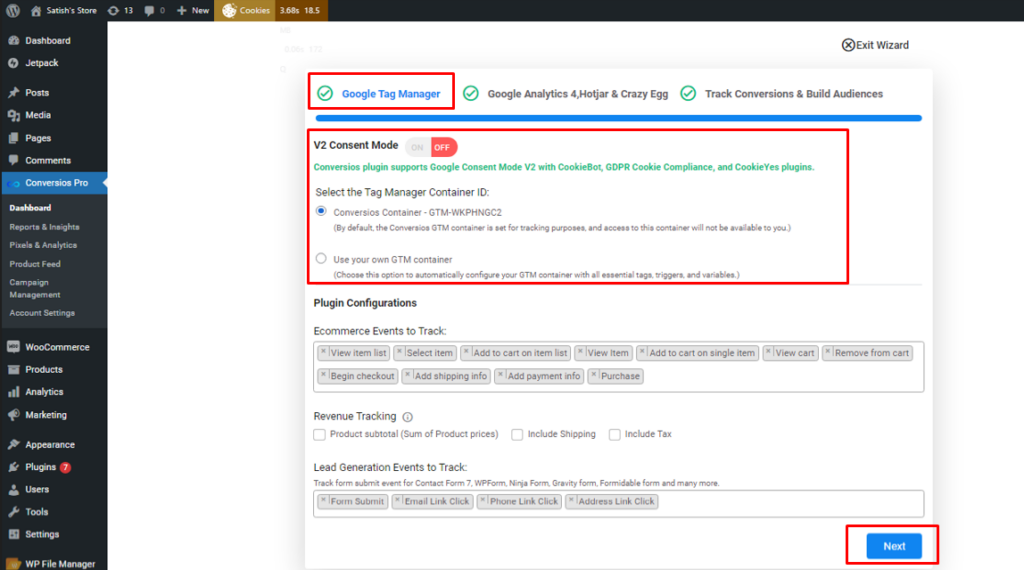Open Reports & Insights submenu item
This screenshot has width=1024, height=570.
tap(44, 227)
